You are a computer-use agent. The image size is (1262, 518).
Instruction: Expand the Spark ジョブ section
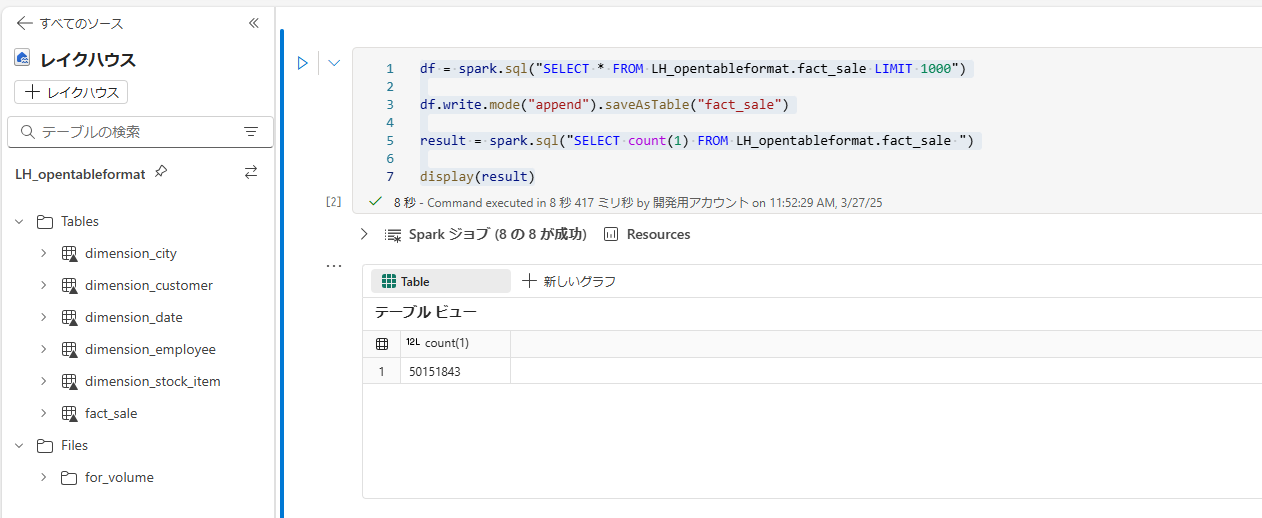364,234
